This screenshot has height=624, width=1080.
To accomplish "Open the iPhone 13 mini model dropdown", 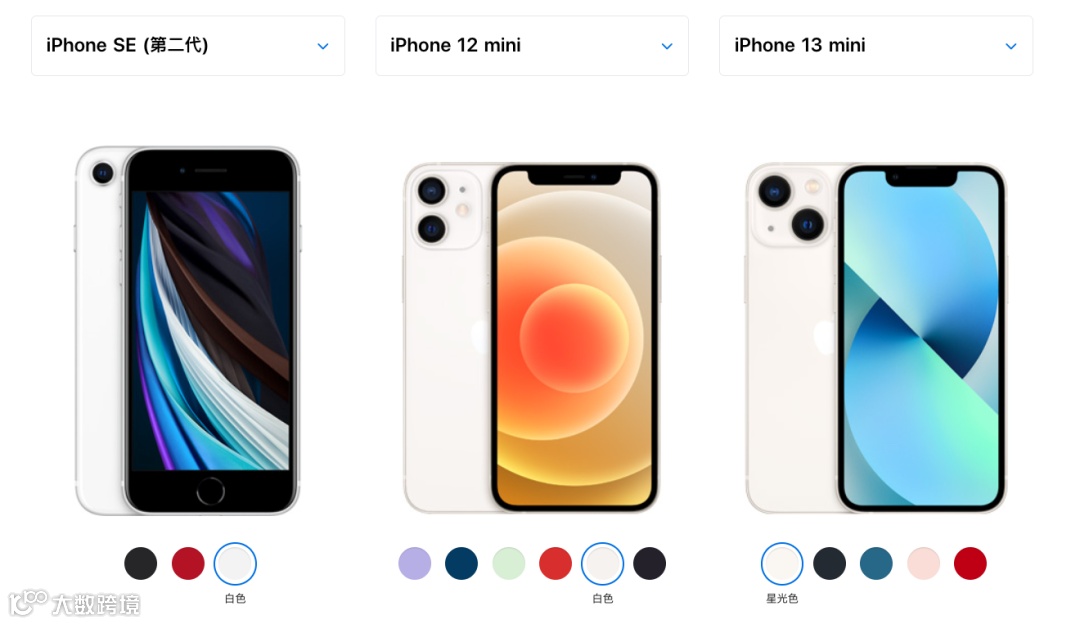I will tap(875, 45).
